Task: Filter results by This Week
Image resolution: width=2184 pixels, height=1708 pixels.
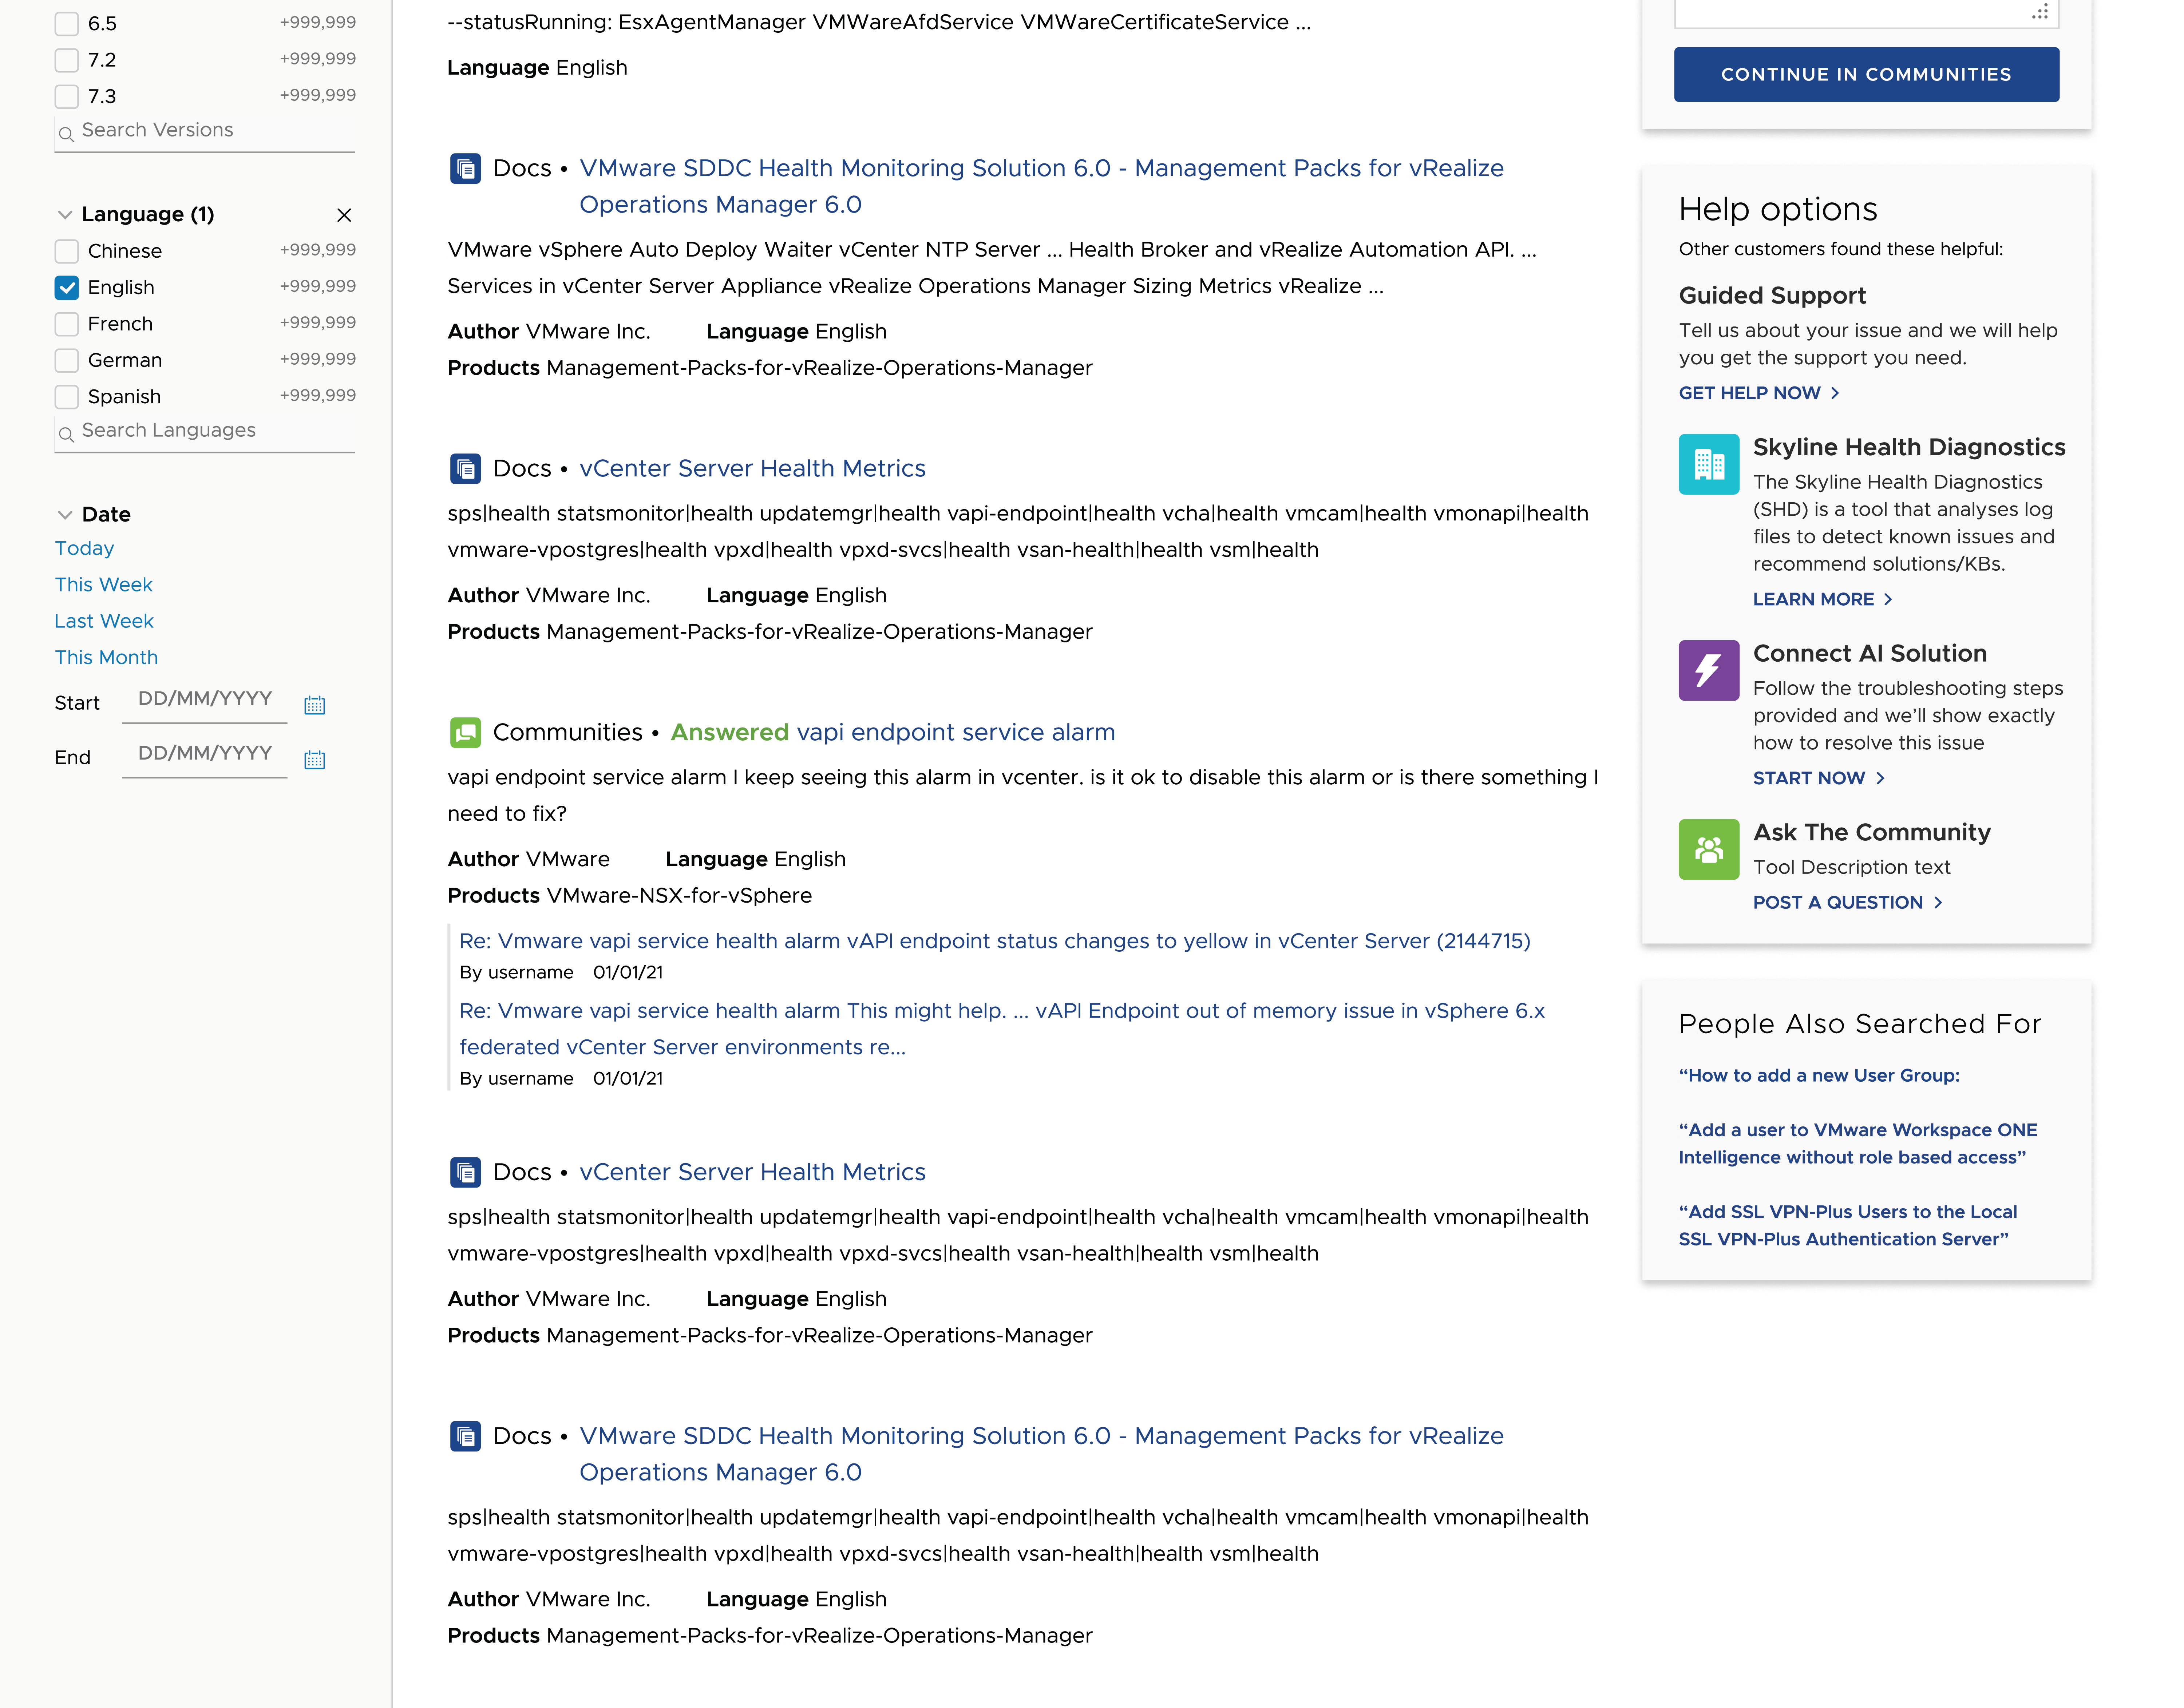Action: click(104, 584)
